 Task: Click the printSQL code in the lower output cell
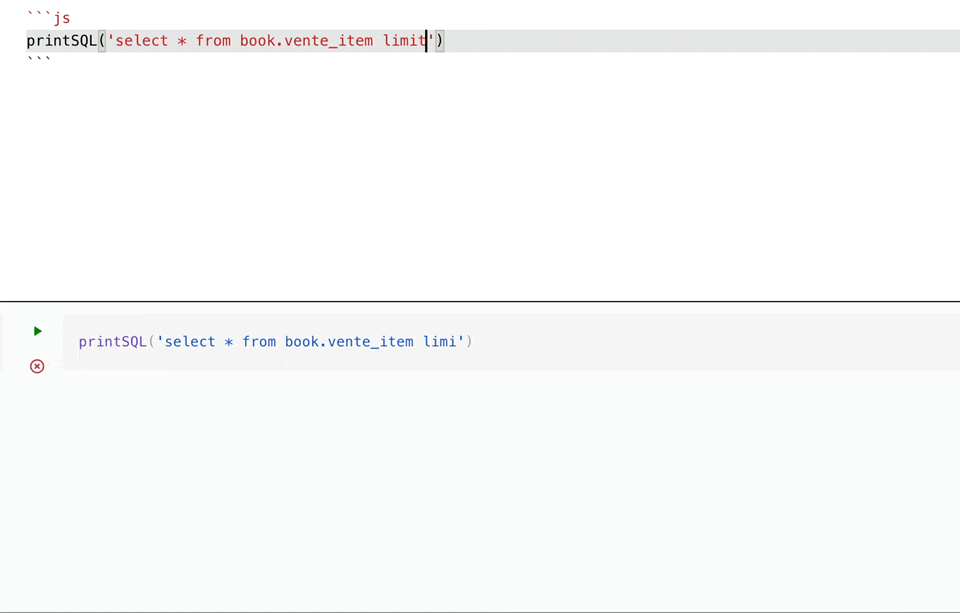(276, 342)
